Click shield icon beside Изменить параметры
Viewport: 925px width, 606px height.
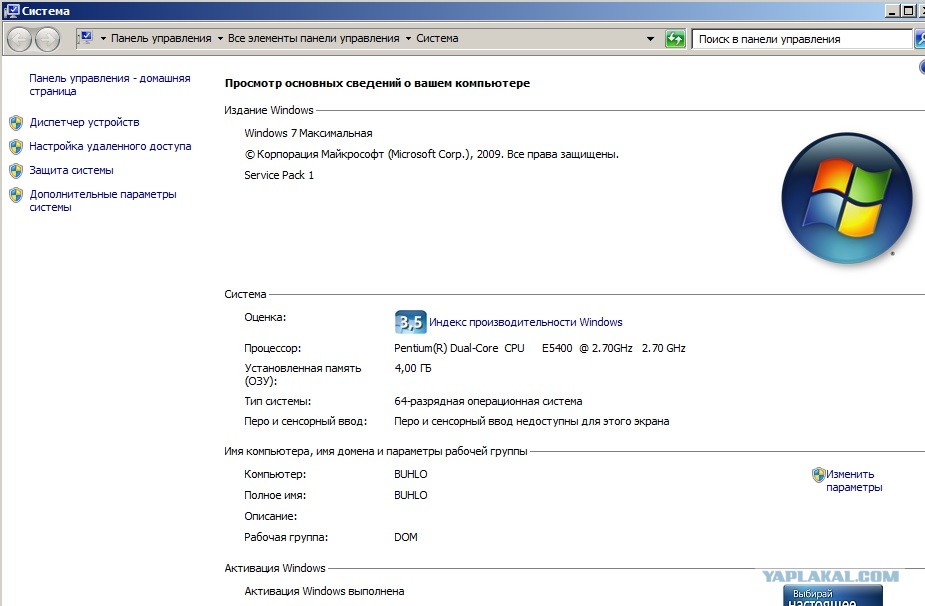[818, 474]
